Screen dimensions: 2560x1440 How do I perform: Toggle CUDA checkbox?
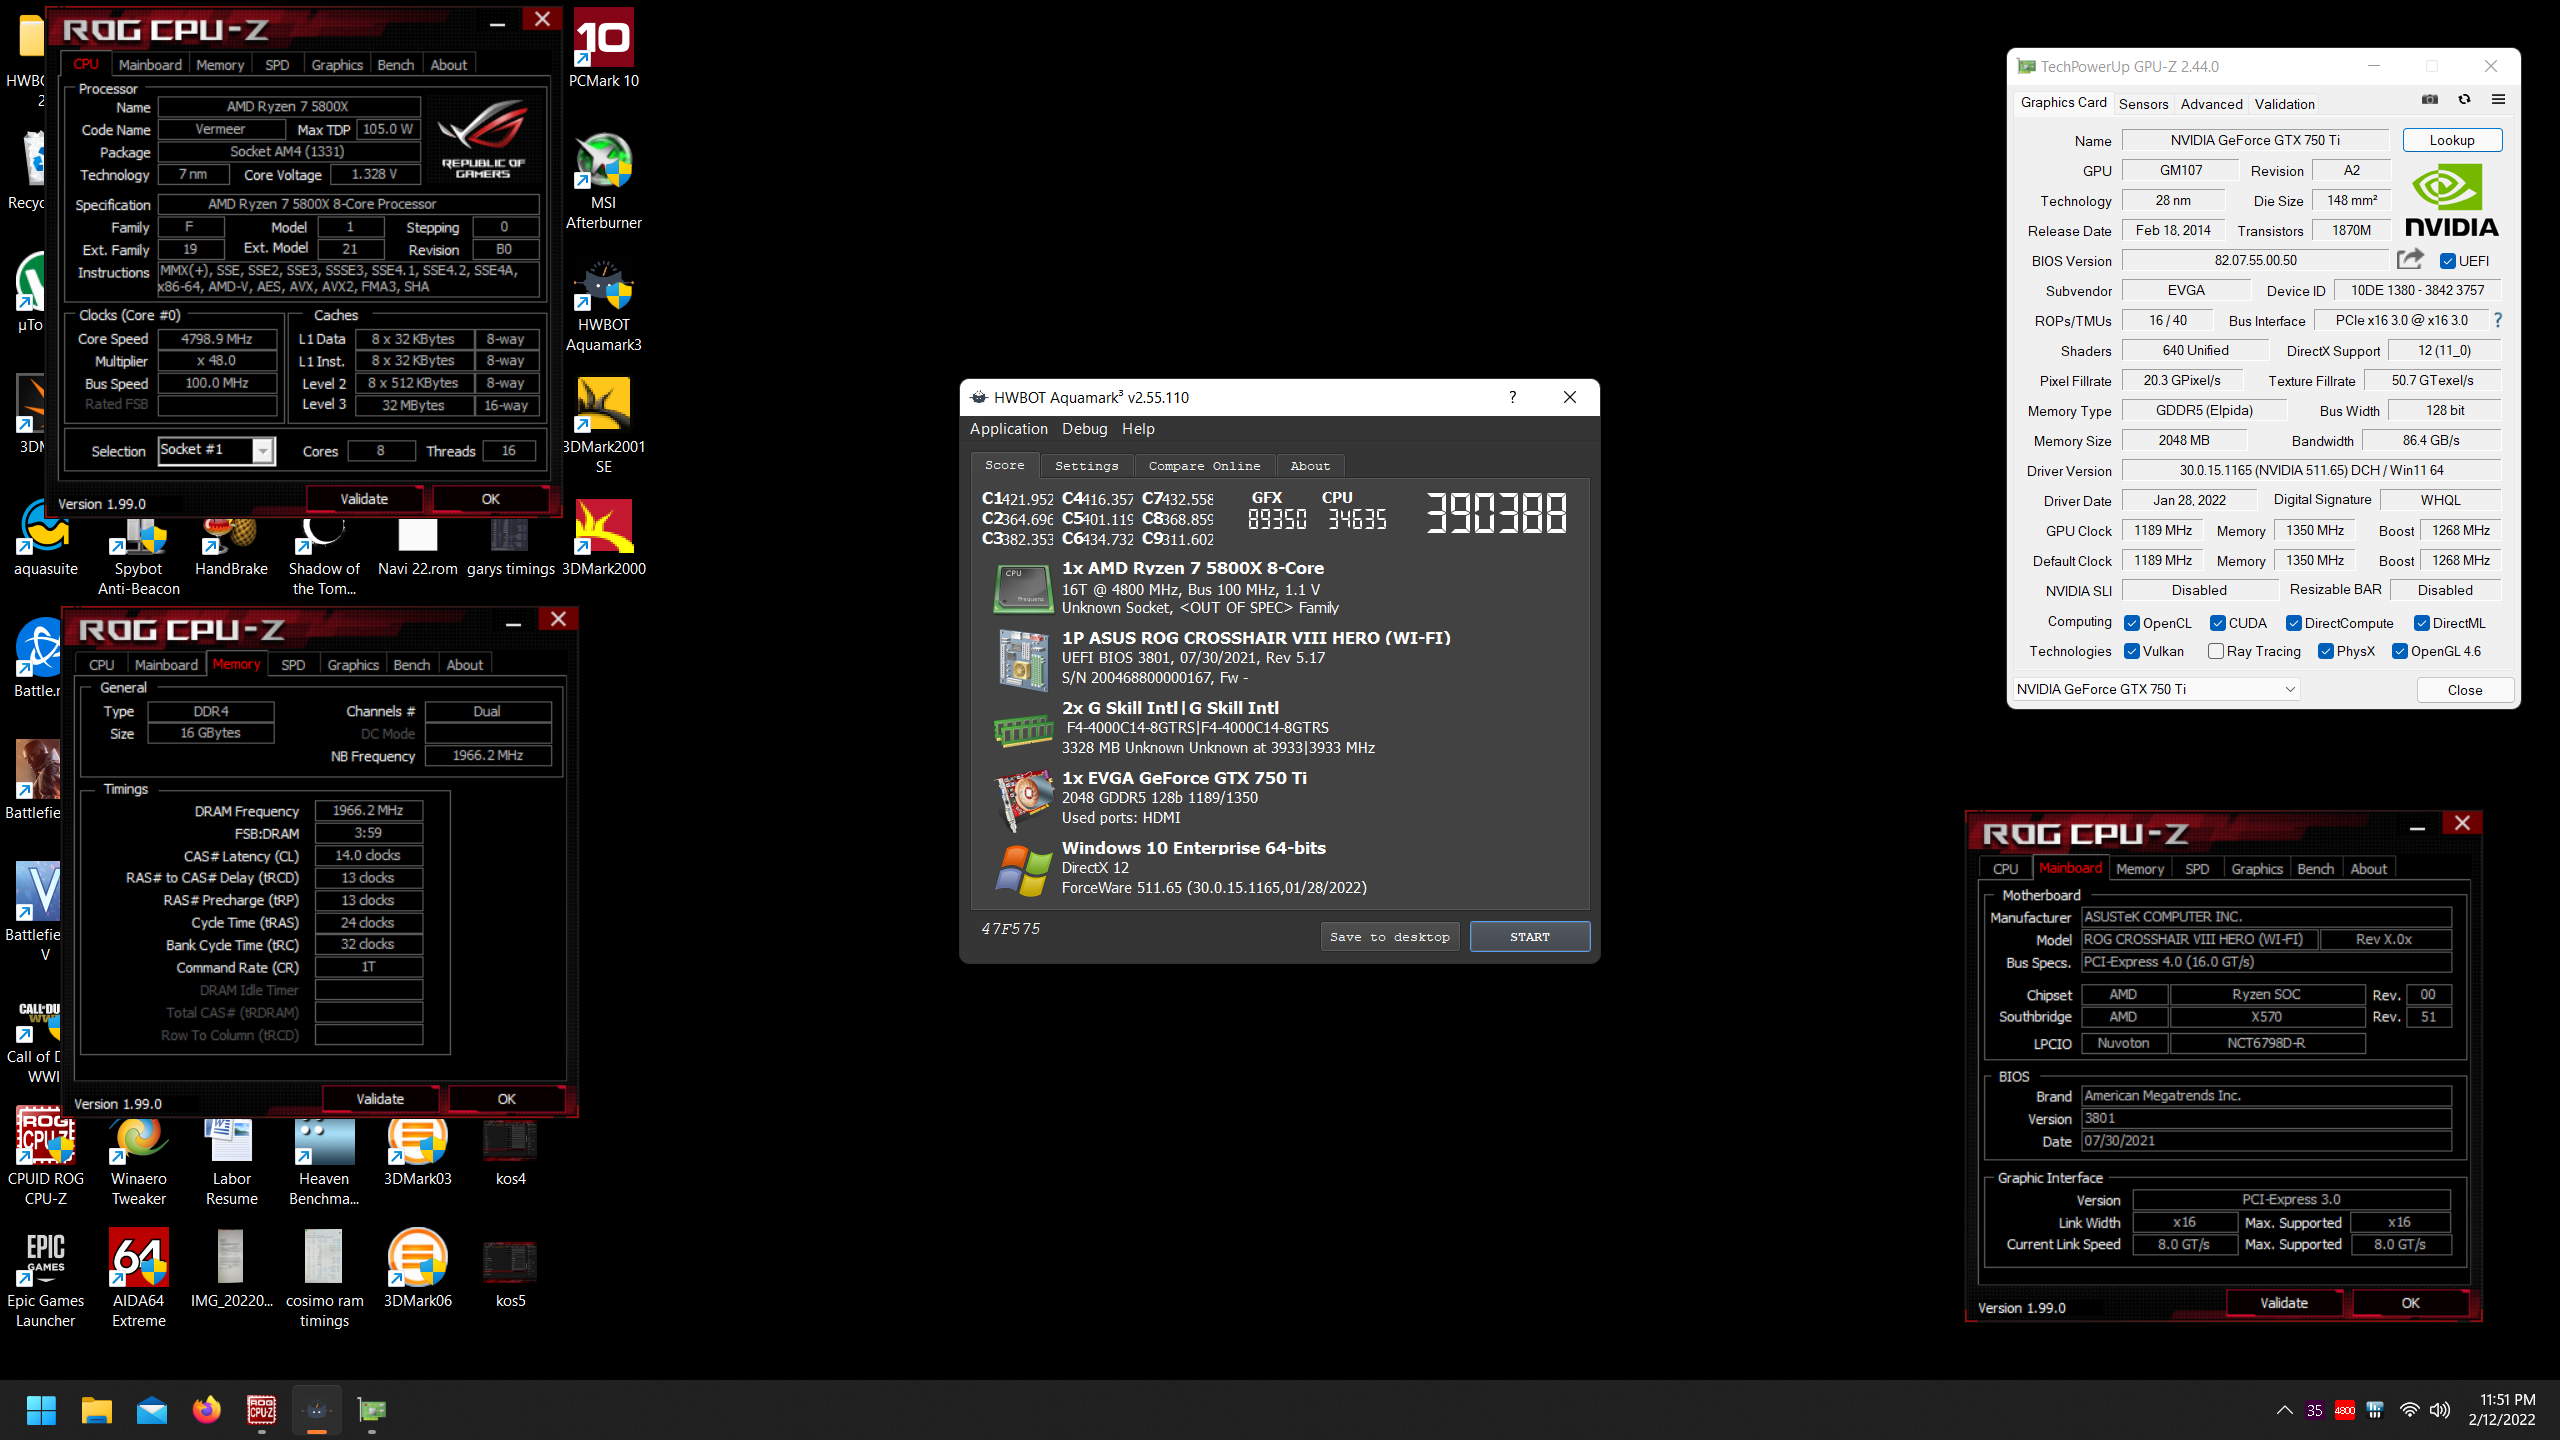2218,623
